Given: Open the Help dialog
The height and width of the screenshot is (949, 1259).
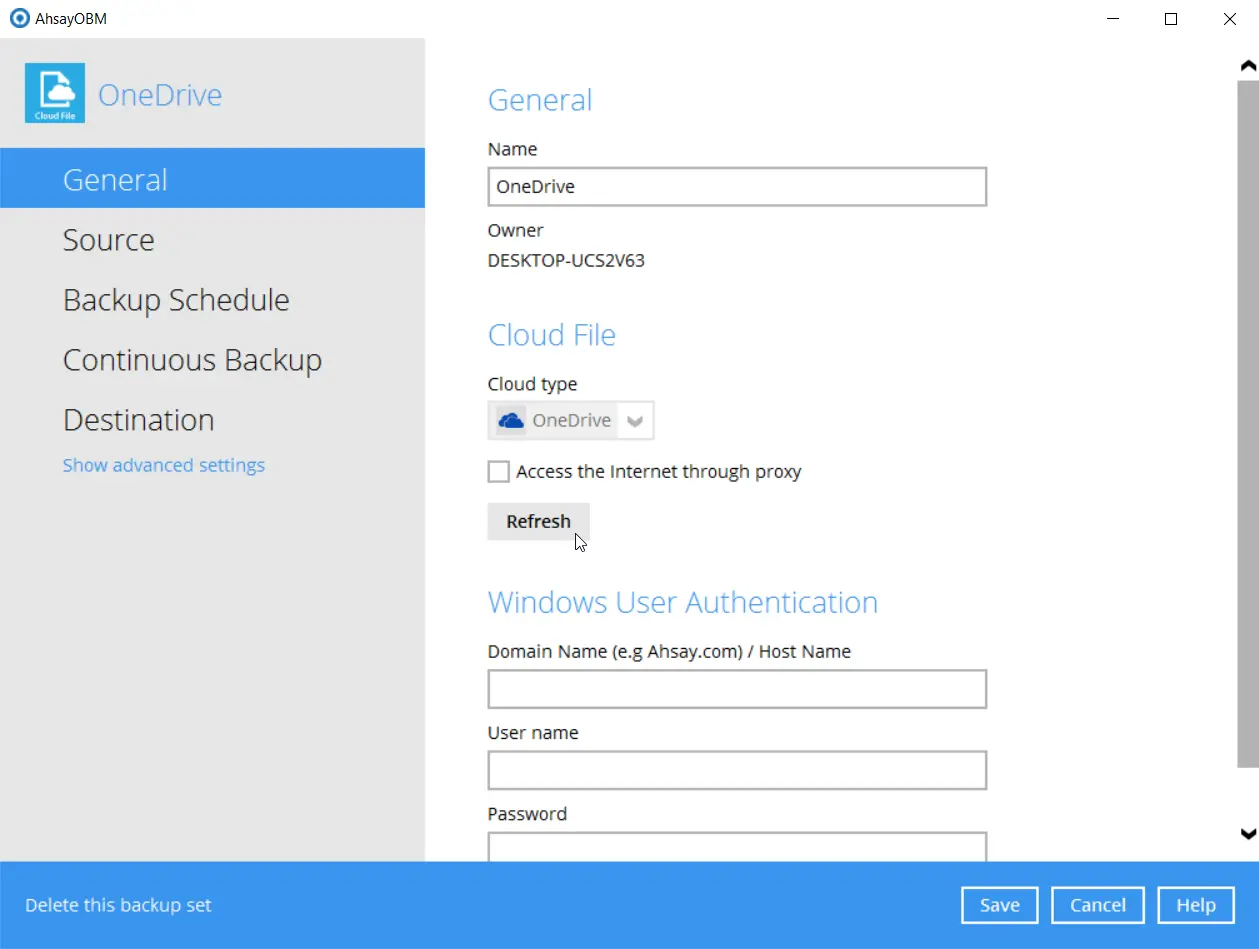Looking at the screenshot, I should 1196,904.
